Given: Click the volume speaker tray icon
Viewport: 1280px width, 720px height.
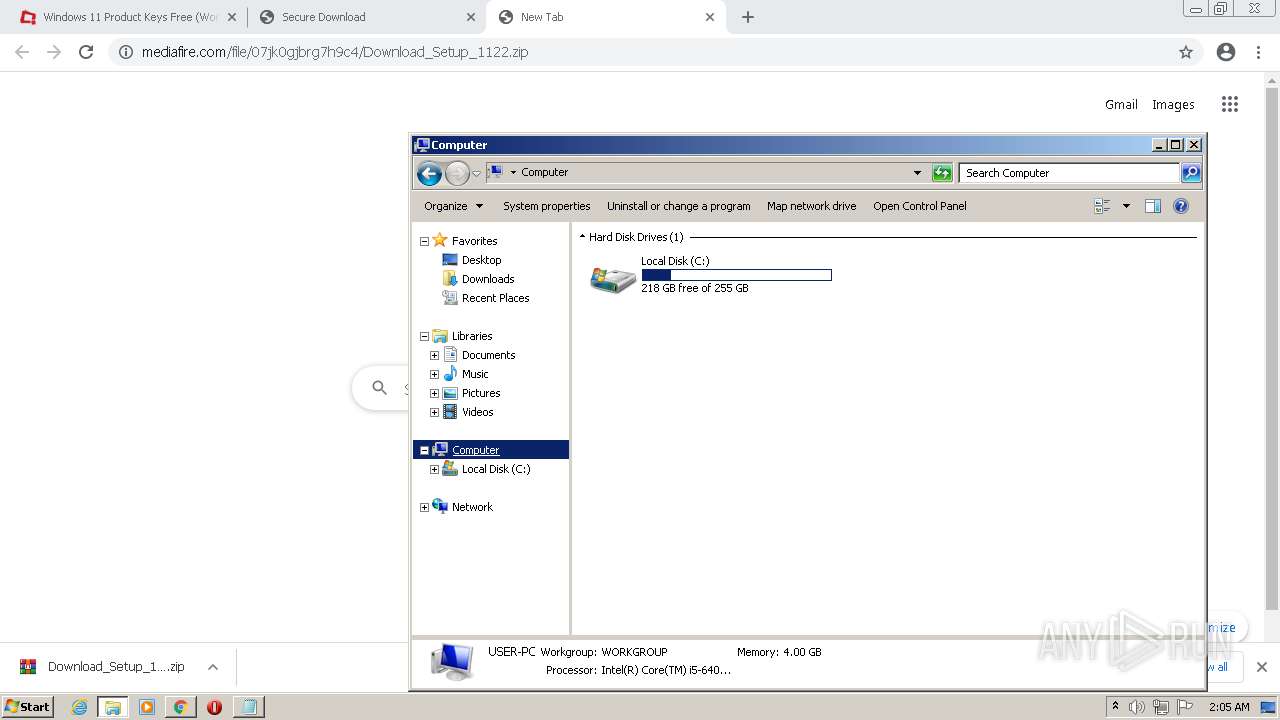Looking at the screenshot, I should pyautogui.click(x=1137, y=707).
